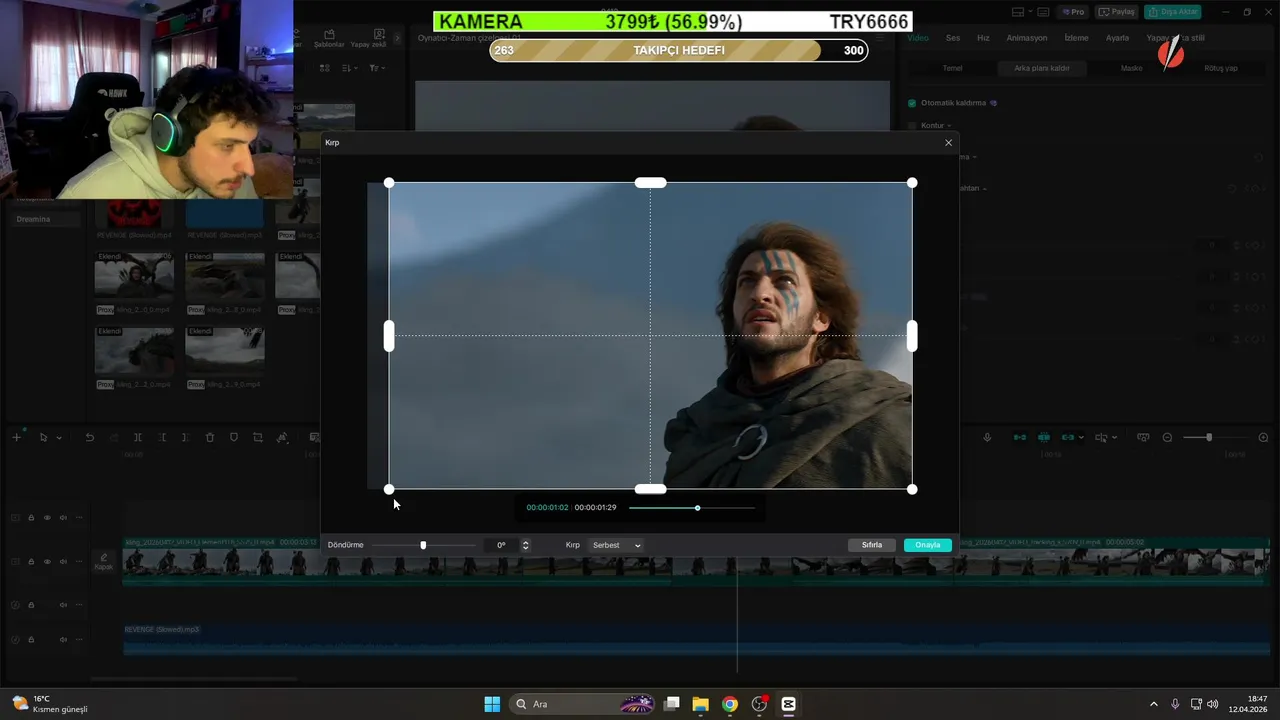Click the timeline zoom-in plus icon
Image resolution: width=1280 pixels, height=720 pixels.
1263,437
